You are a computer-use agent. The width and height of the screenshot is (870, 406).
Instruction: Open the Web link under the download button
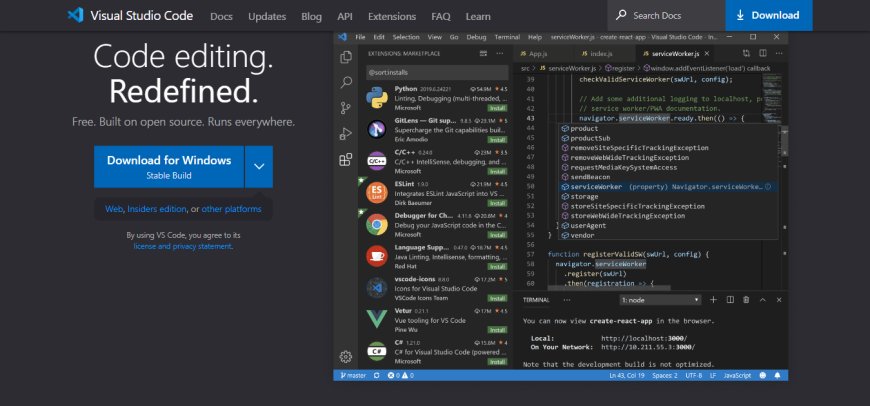click(113, 209)
